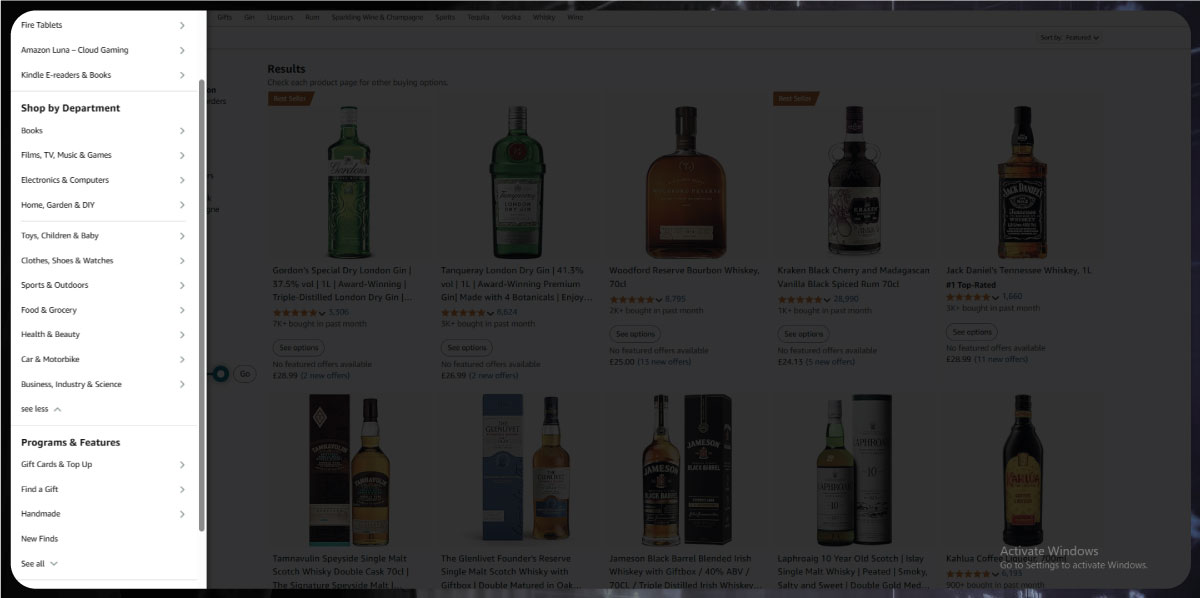Open Health & Beauty department
Screen dimensions: 1200x598
103,334
